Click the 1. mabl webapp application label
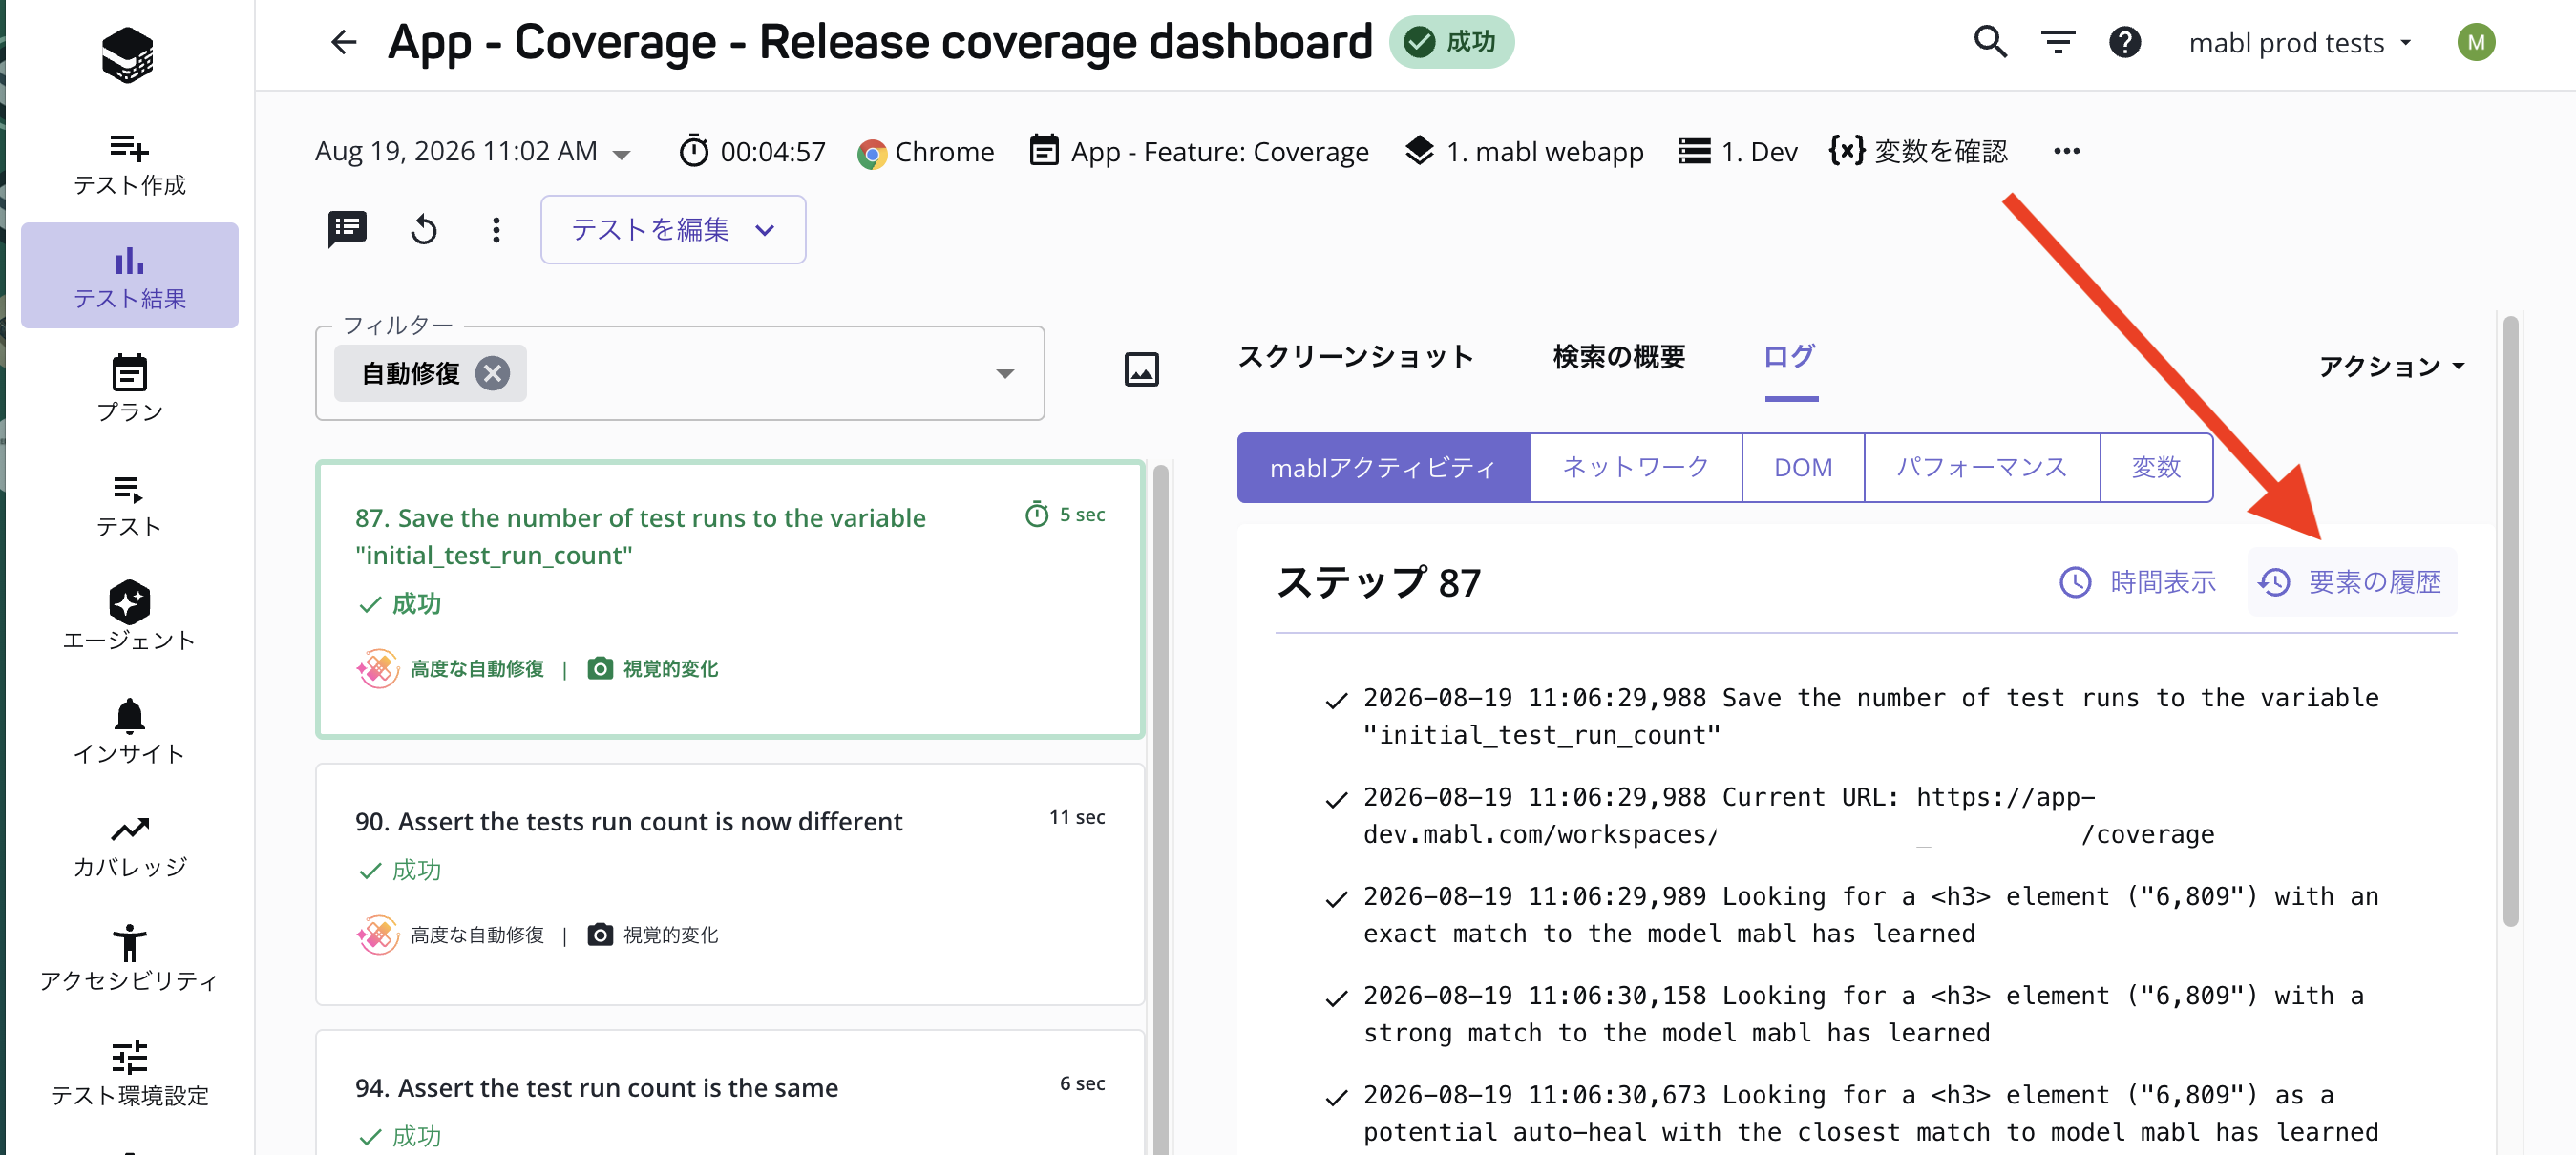Screen dimensions: 2576x1155 (1544, 151)
